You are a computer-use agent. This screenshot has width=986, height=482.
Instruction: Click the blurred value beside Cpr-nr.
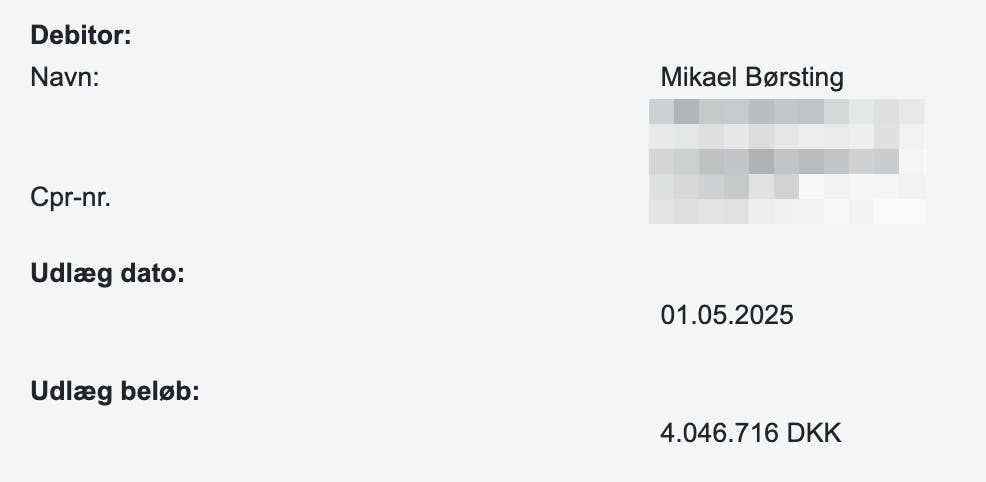click(785, 211)
